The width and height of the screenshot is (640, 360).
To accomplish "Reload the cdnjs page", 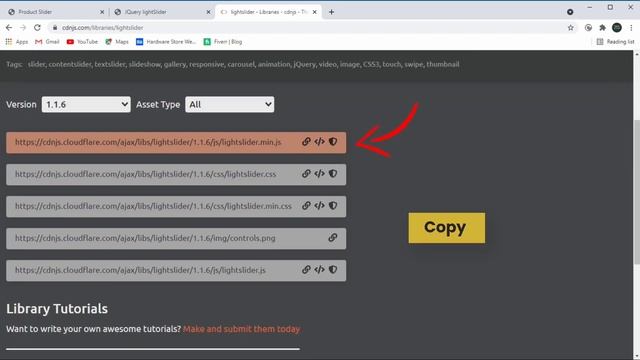I will (37, 27).
